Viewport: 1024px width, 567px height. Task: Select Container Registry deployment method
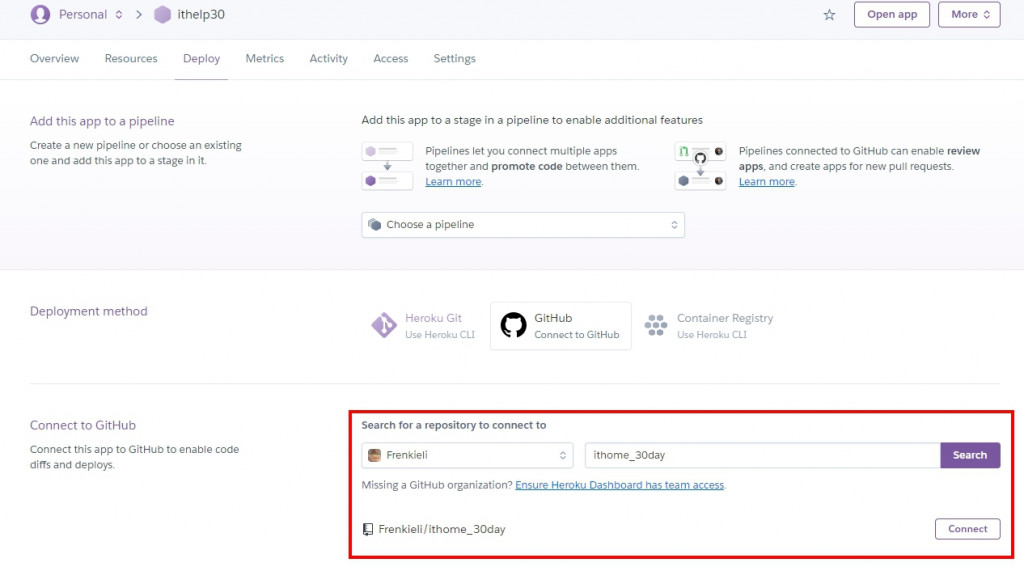click(x=709, y=325)
